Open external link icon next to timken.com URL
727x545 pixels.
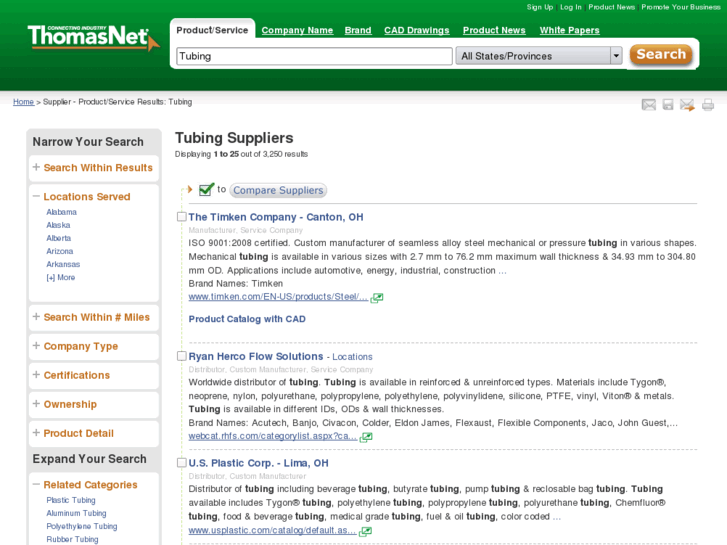pyautogui.click(x=377, y=298)
